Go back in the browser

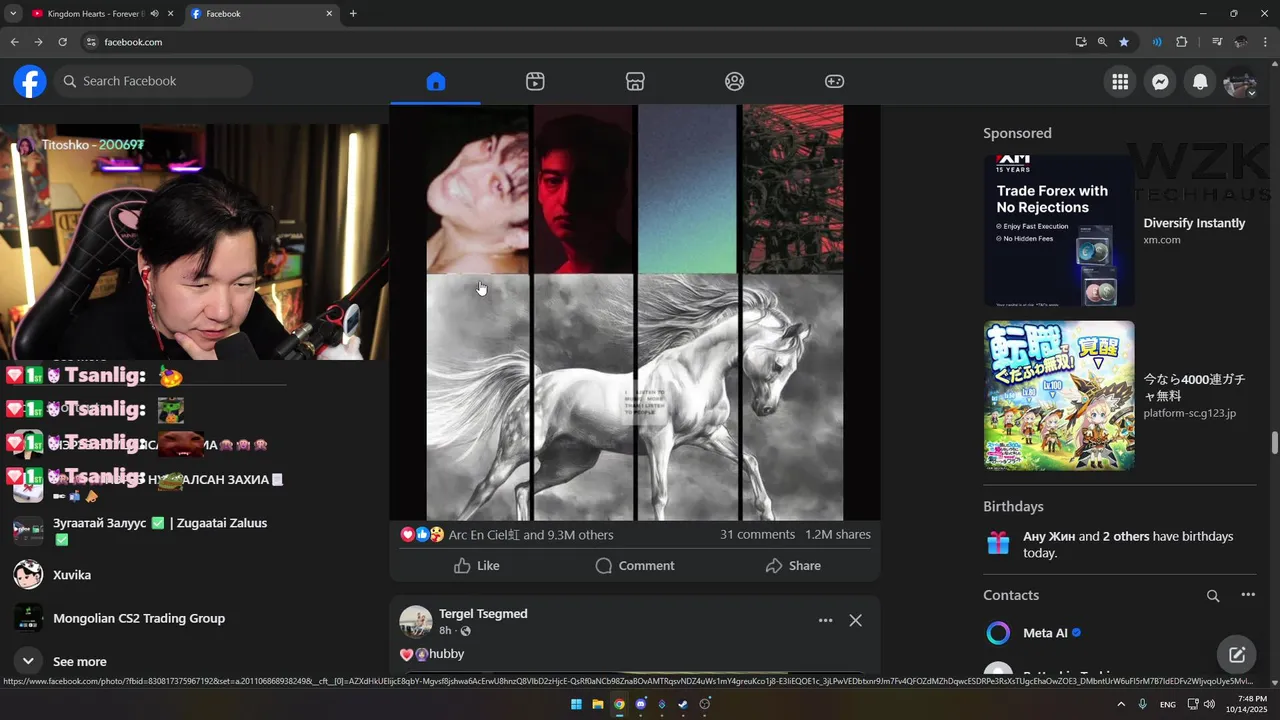[x=14, y=42]
